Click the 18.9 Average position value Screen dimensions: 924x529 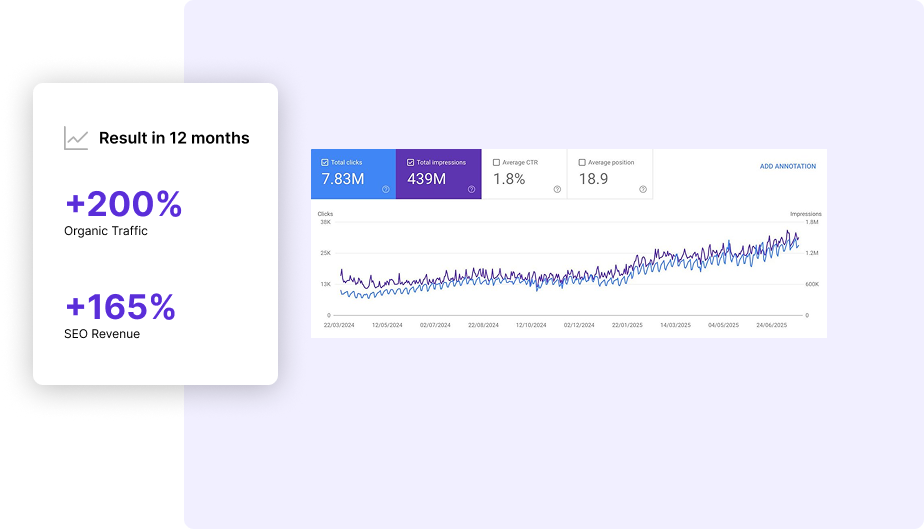pos(593,179)
